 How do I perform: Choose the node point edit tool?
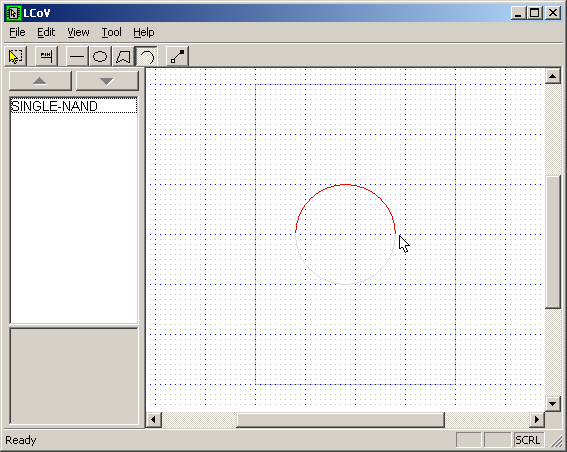pyautogui.click(x=177, y=56)
